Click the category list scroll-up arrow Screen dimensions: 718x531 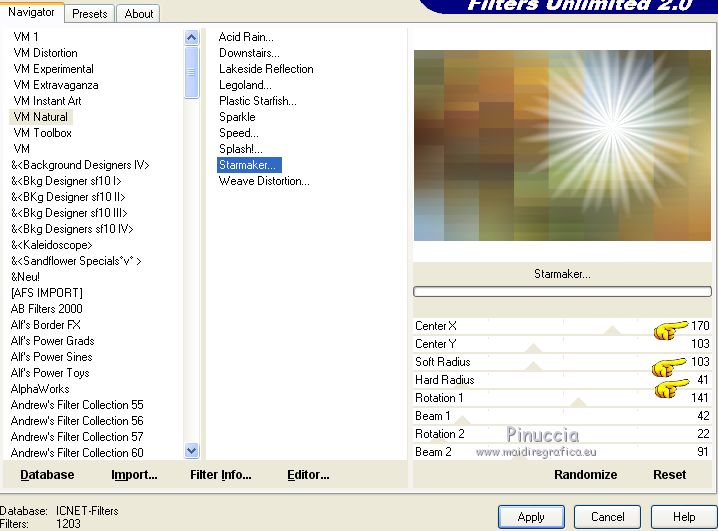191,37
